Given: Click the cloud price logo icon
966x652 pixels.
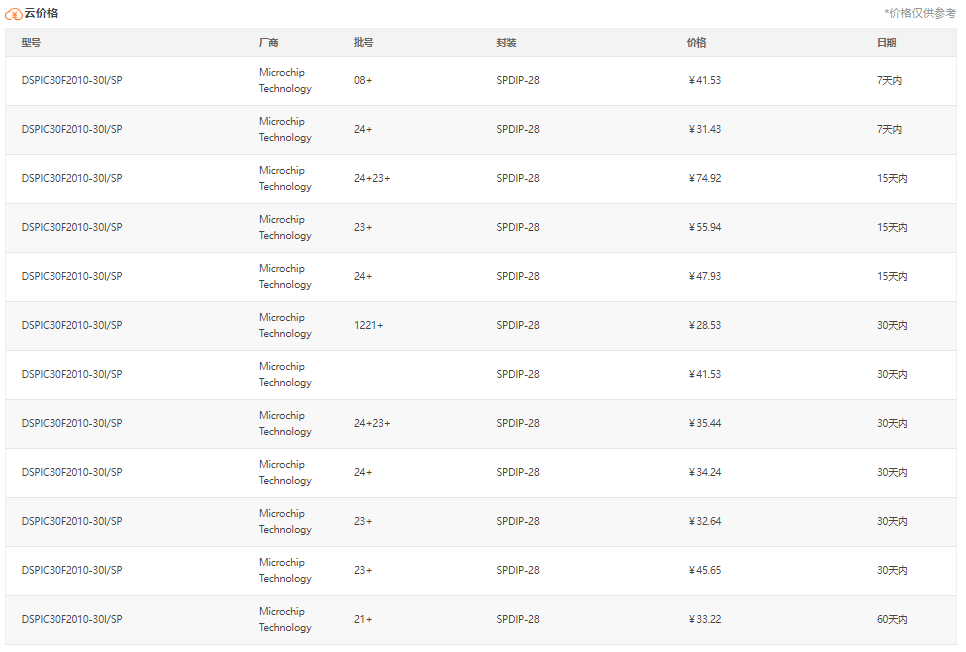Looking at the screenshot, I should 14,14.
